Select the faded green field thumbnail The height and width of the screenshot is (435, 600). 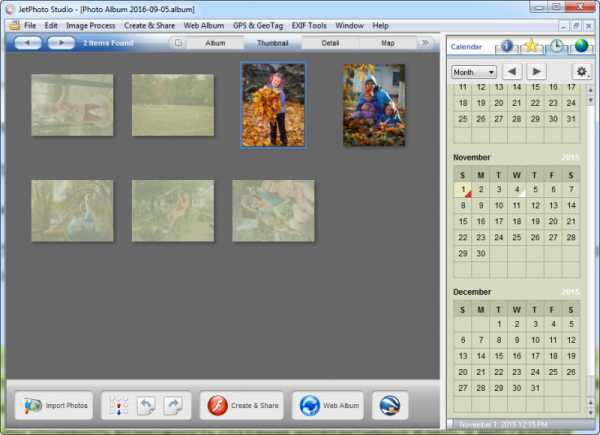coord(173,105)
